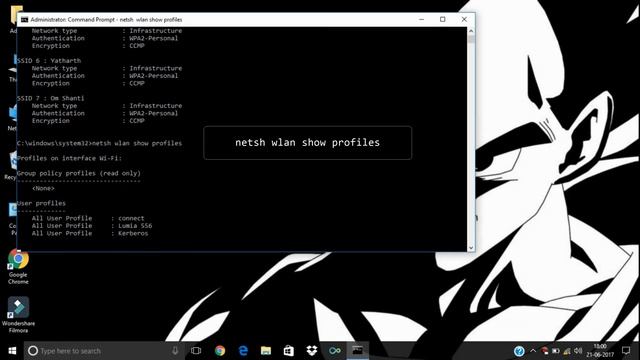Open the green infinity-loop taskbar app
640x360 pixels.
tap(335, 351)
